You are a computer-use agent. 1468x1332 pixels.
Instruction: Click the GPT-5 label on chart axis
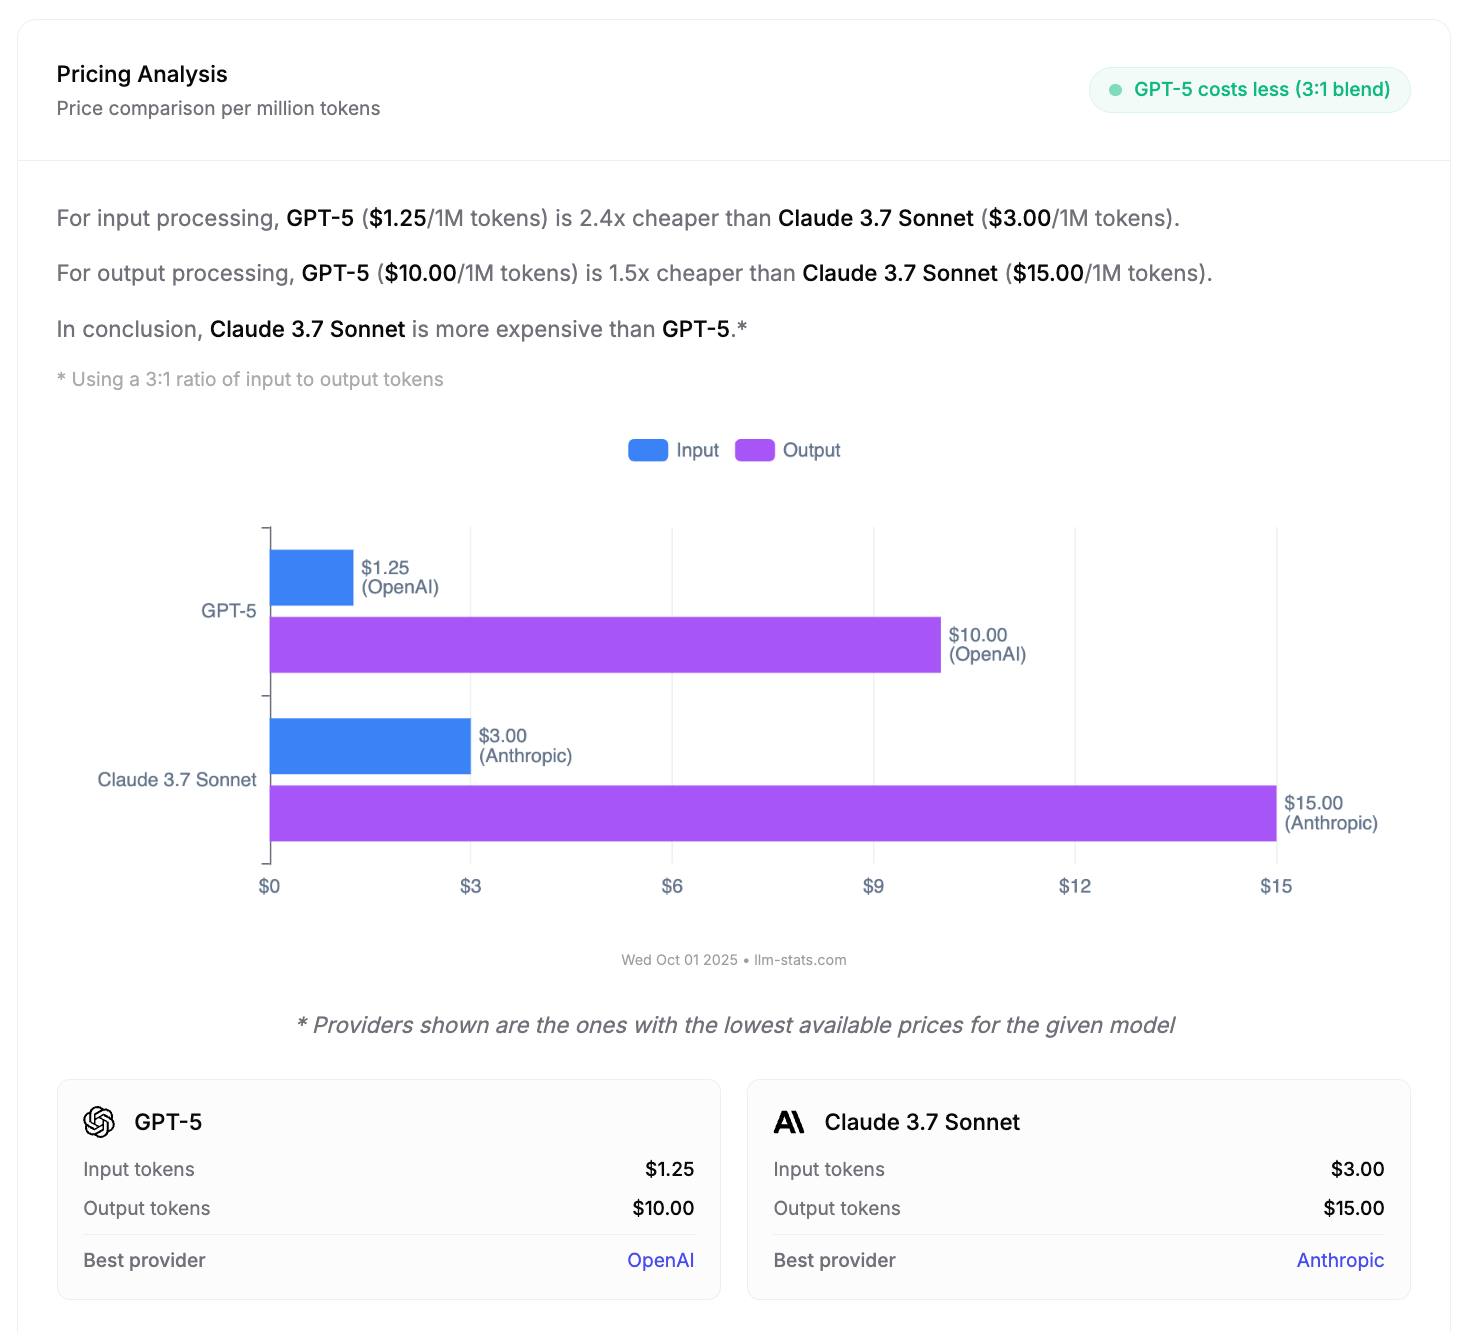coord(229,611)
